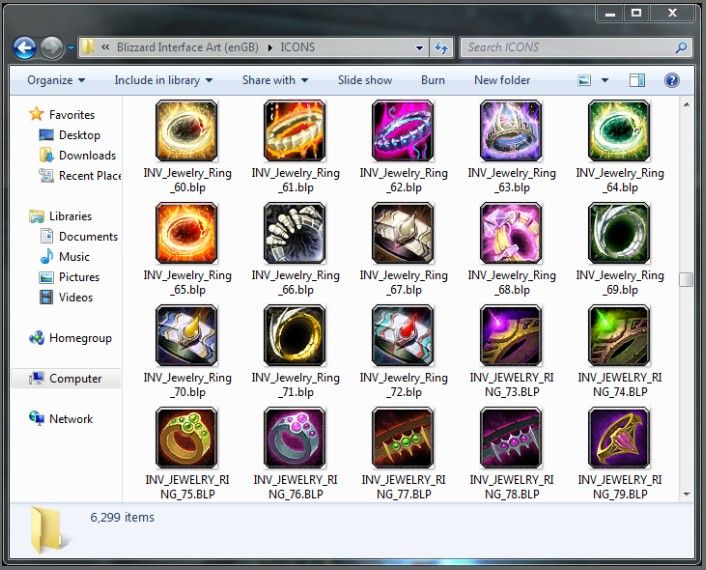Click the vertical scrollbar thumb

point(686,279)
